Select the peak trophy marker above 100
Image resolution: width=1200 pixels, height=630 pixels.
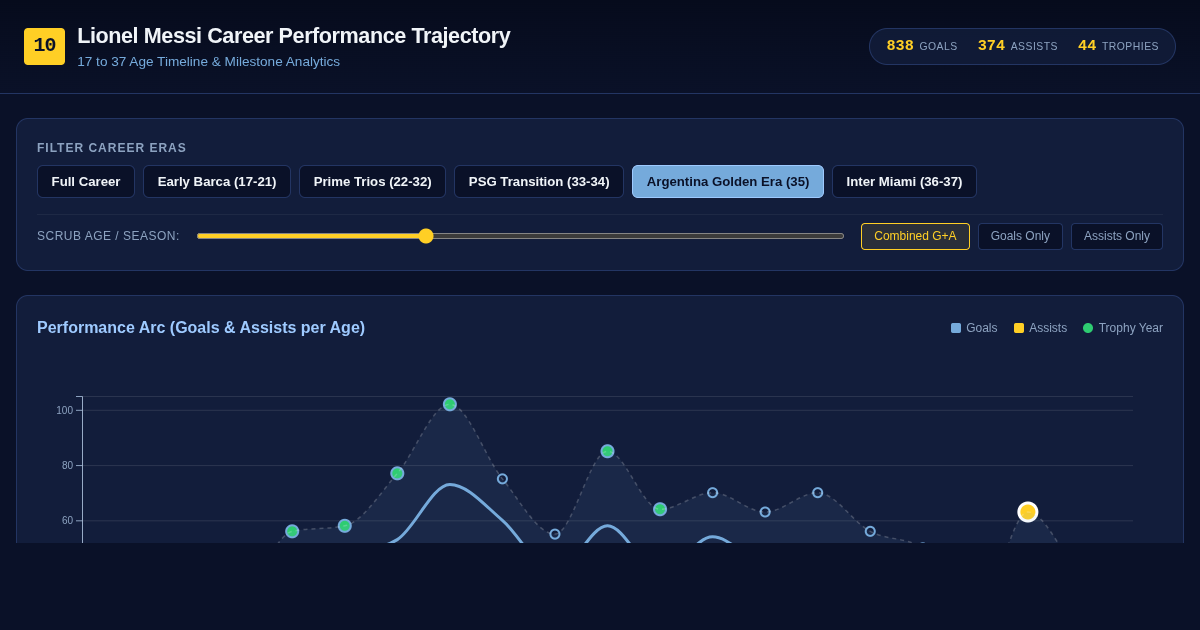450,404
